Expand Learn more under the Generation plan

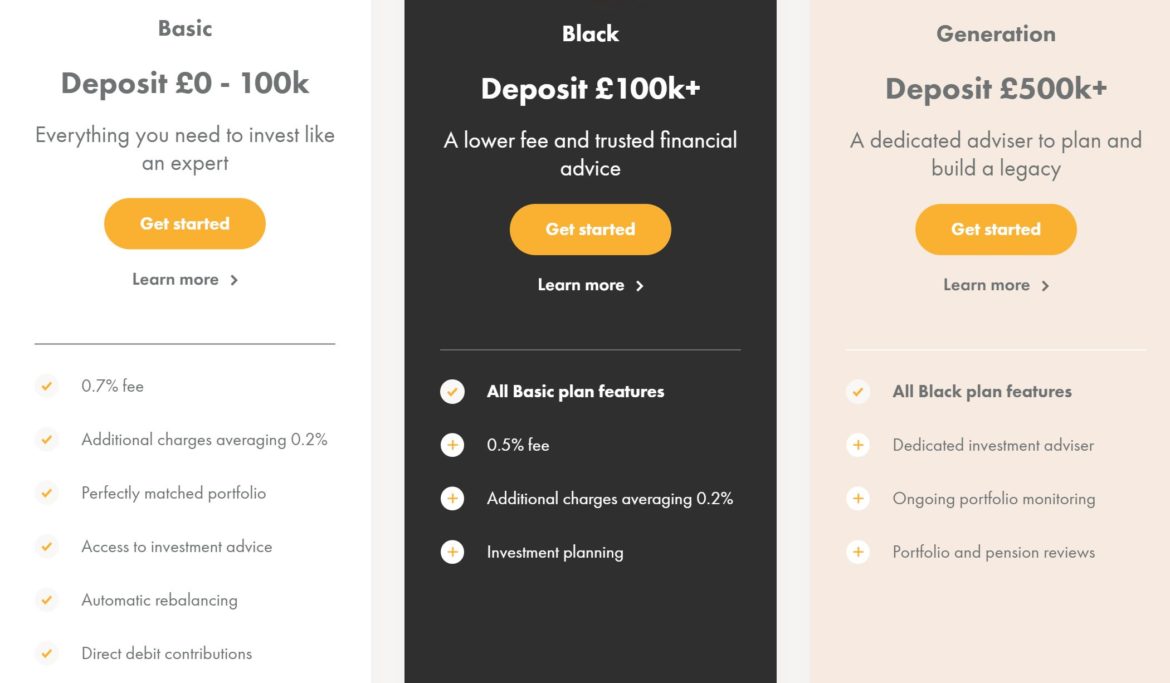[995, 284]
